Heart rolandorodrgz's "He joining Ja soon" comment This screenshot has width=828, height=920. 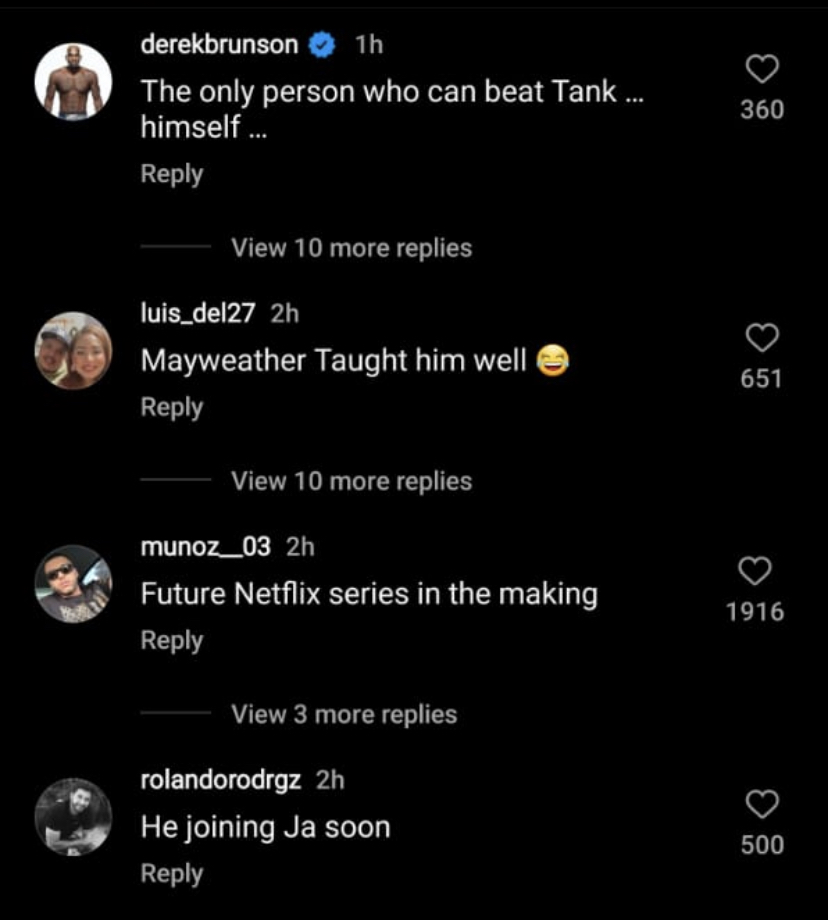[762, 804]
